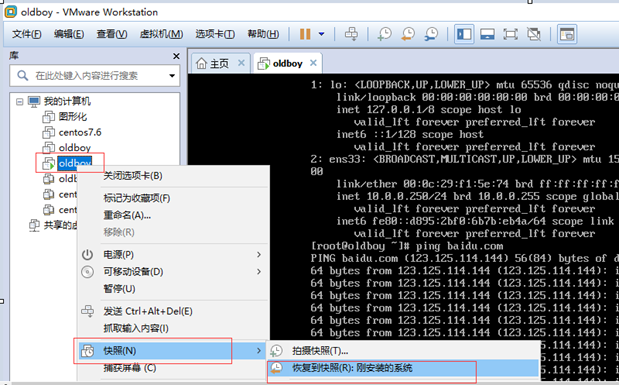Image resolution: width=619 pixels, height=385 pixels.
Task: Click the keyboard icon beside 发送 Ctrl+Alt+Del
Action: tap(87, 311)
